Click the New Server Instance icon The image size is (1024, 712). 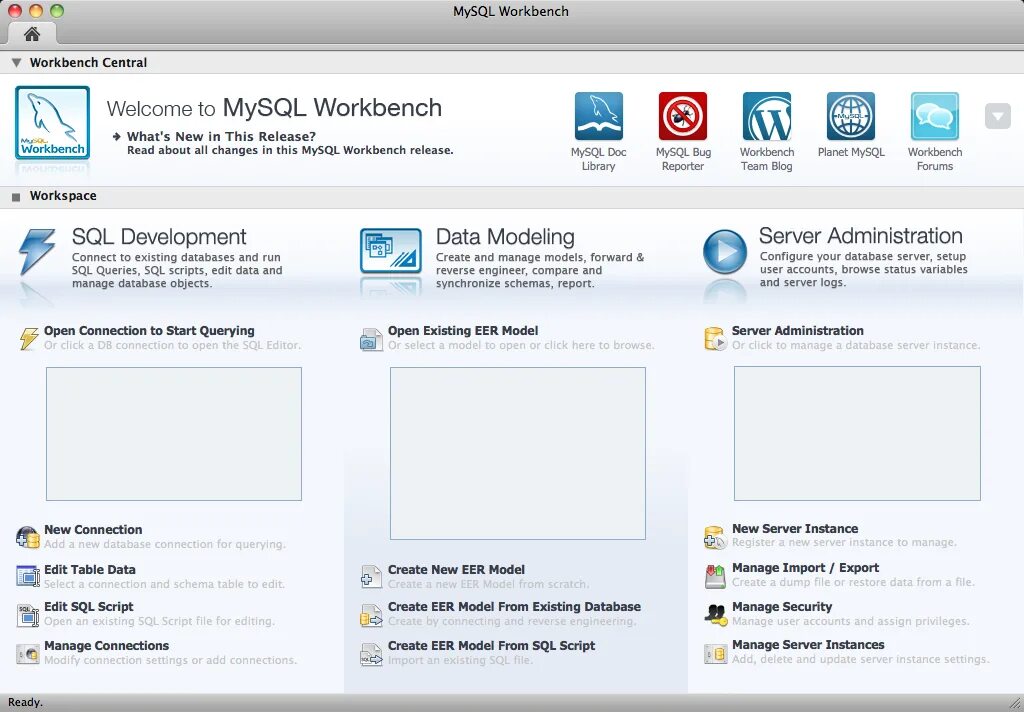point(715,537)
